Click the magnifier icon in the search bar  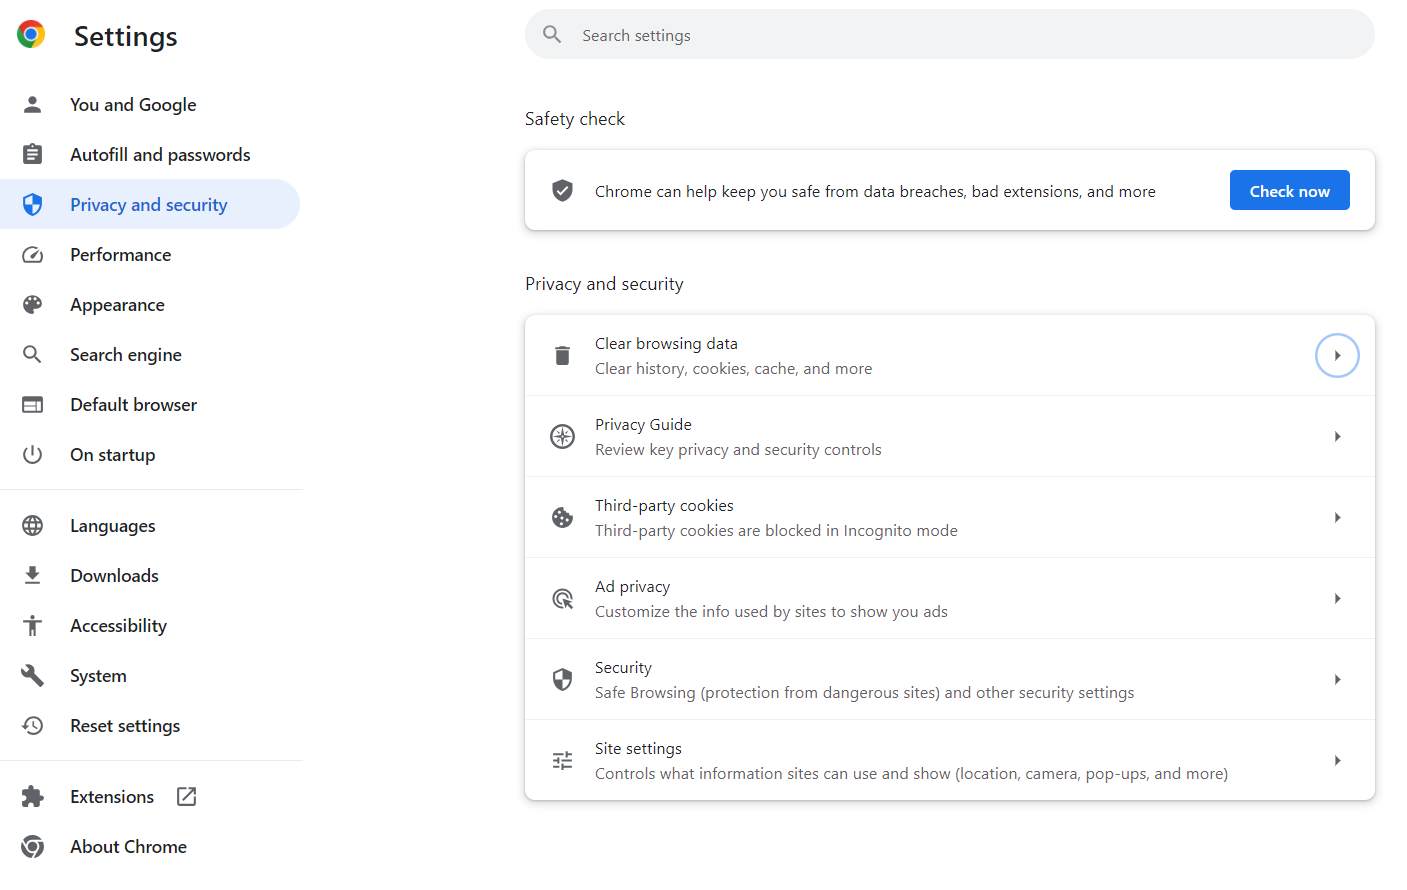[x=552, y=34]
